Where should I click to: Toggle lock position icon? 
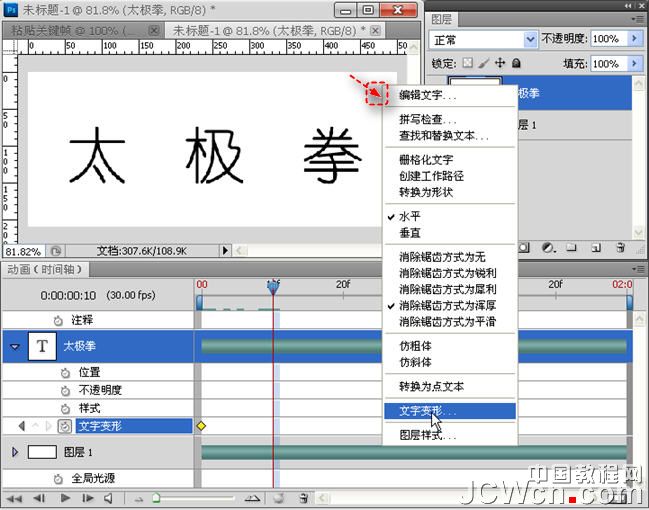point(500,63)
